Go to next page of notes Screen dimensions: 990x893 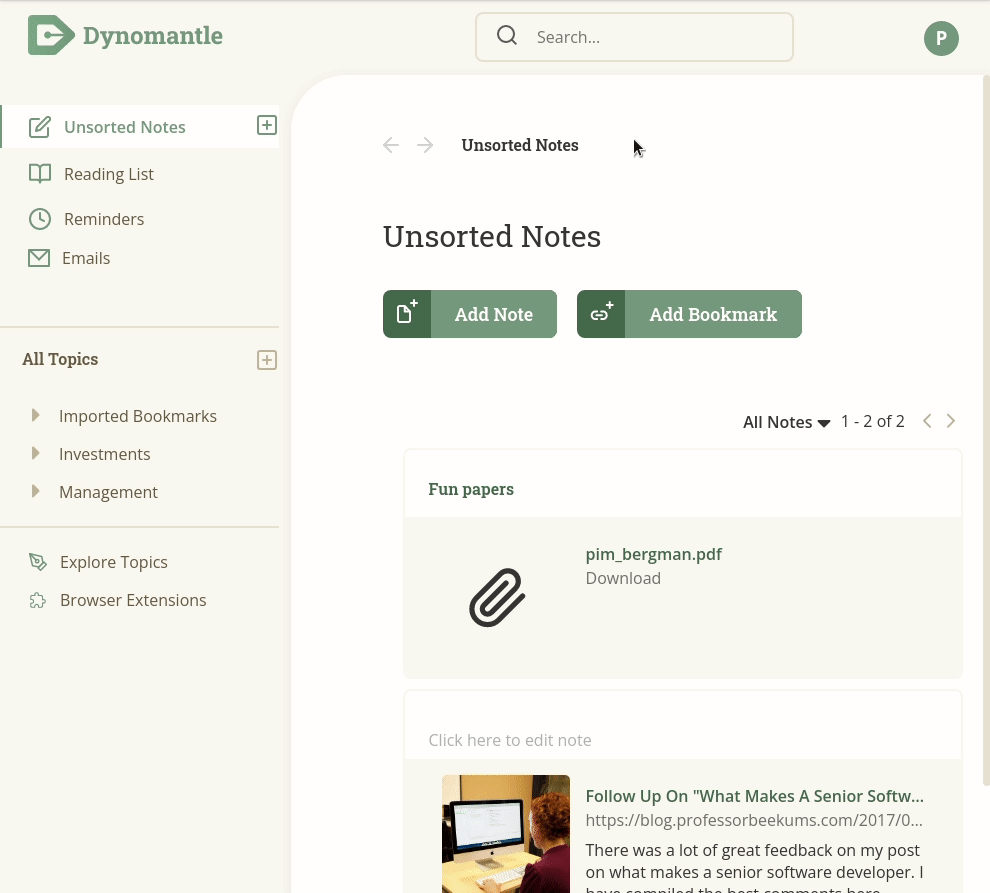click(x=950, y=421)
